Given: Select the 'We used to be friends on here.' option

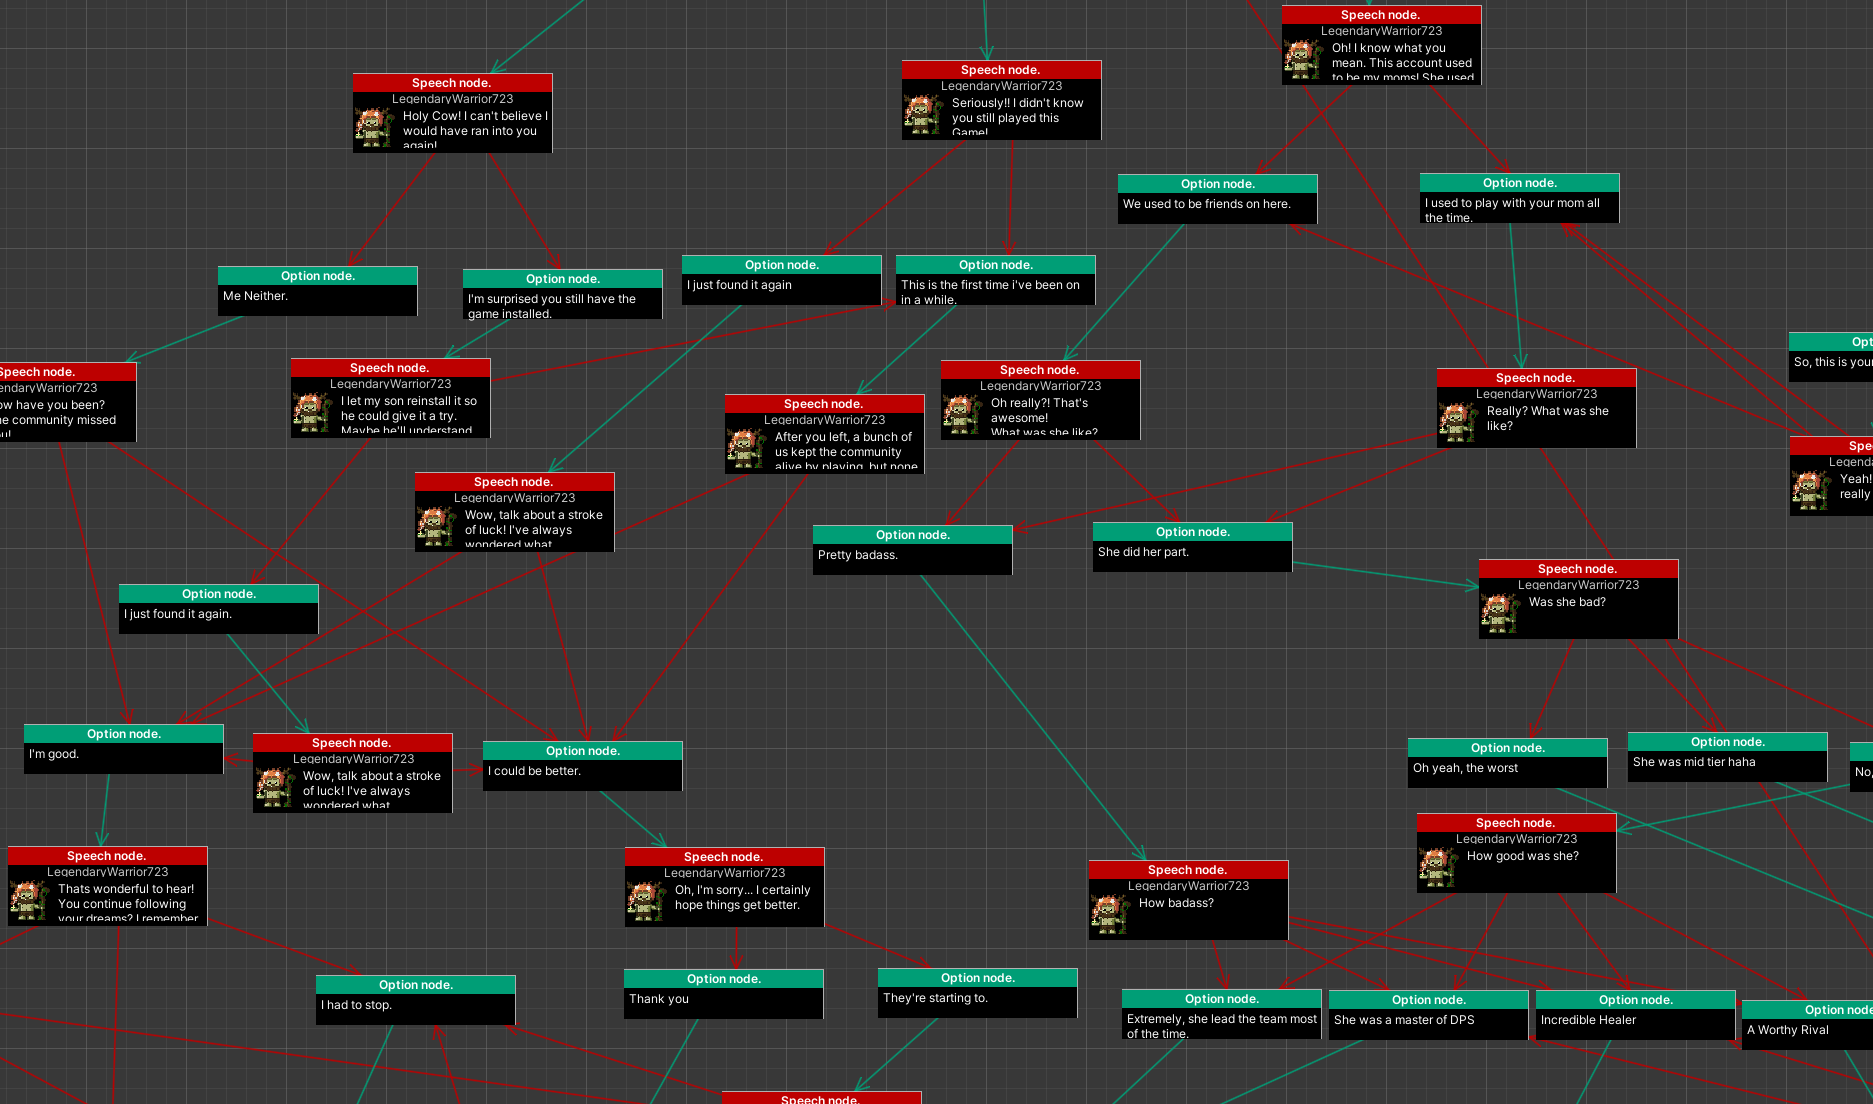Looking at the screenshot, I should (1218, 199).
